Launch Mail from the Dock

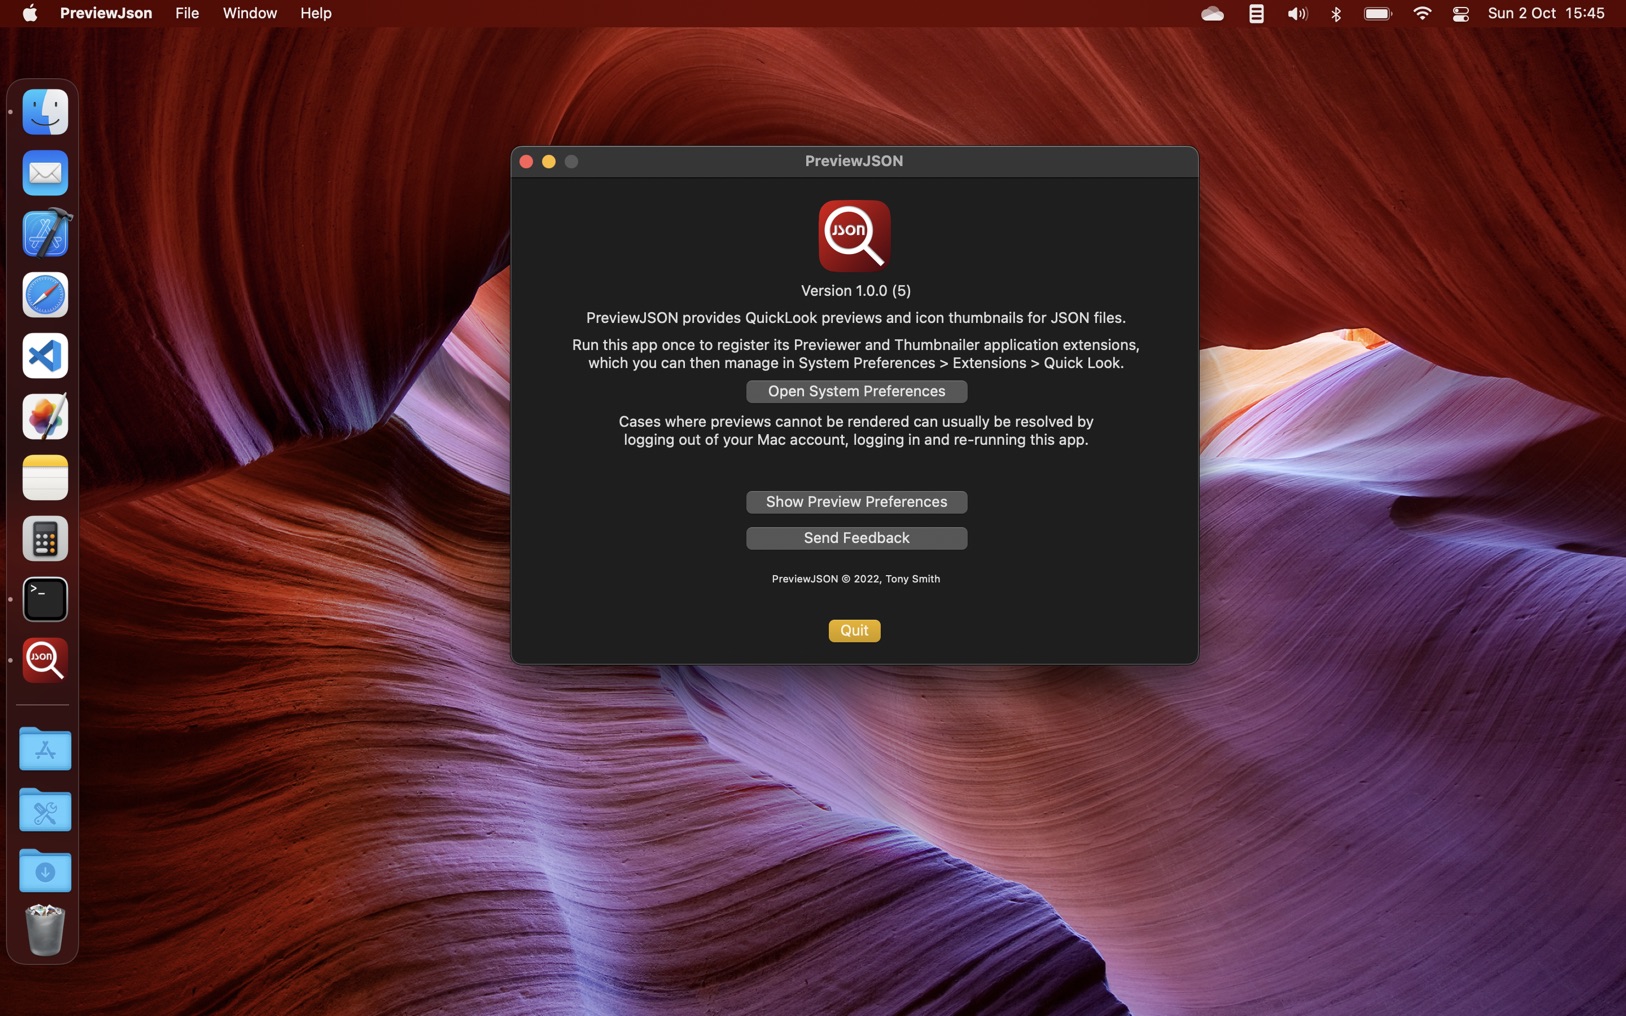click(x=45, y=173)
